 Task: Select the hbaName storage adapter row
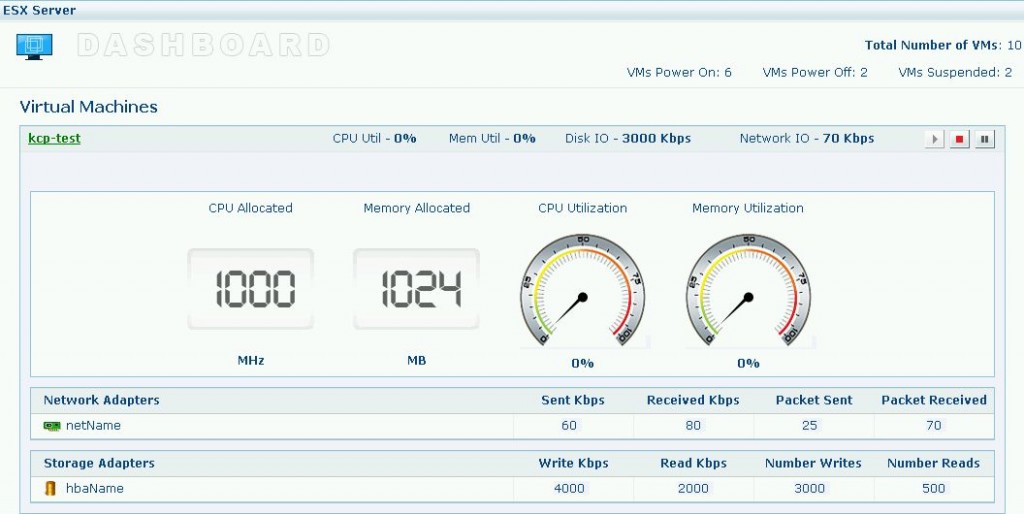[95, 489]
